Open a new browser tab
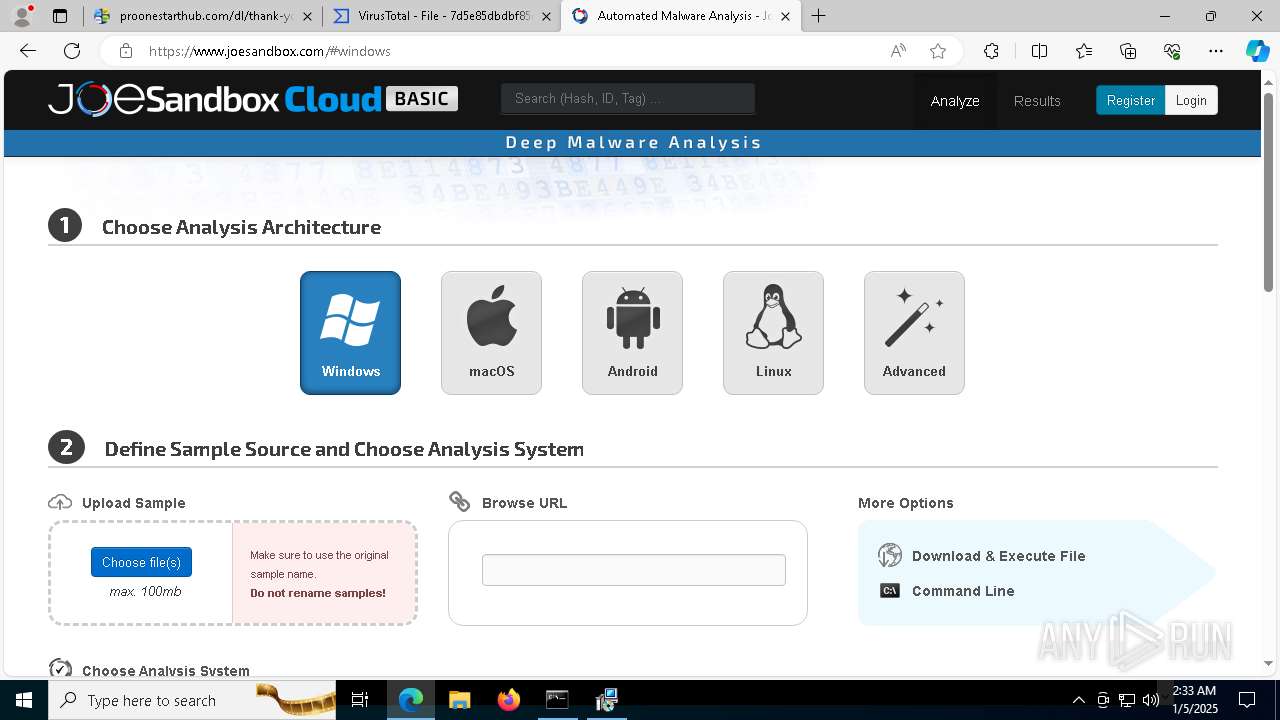The width and height of the screenshot is (1280, 720). point(819,16)
